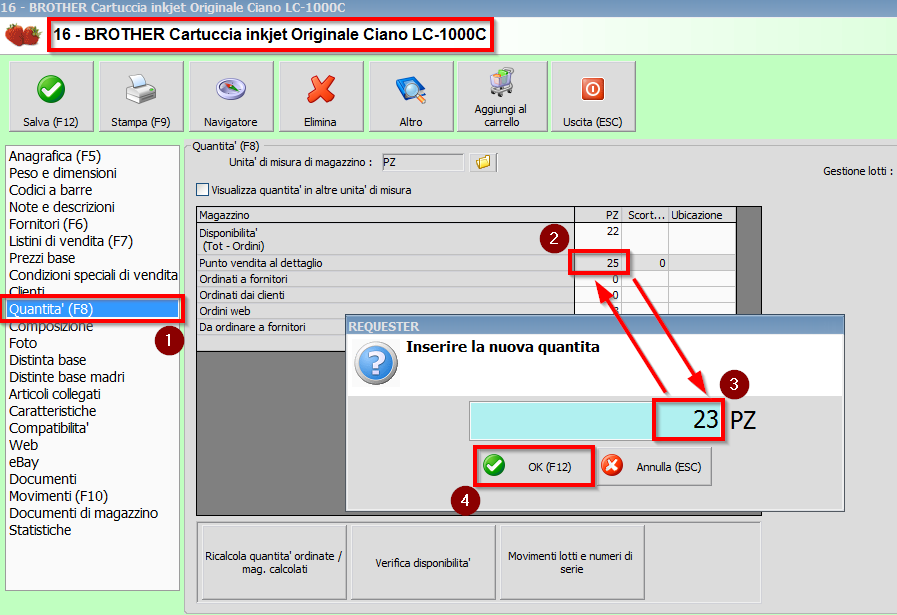Select Quantita' (F8) in sidebar

coord(93,309)
